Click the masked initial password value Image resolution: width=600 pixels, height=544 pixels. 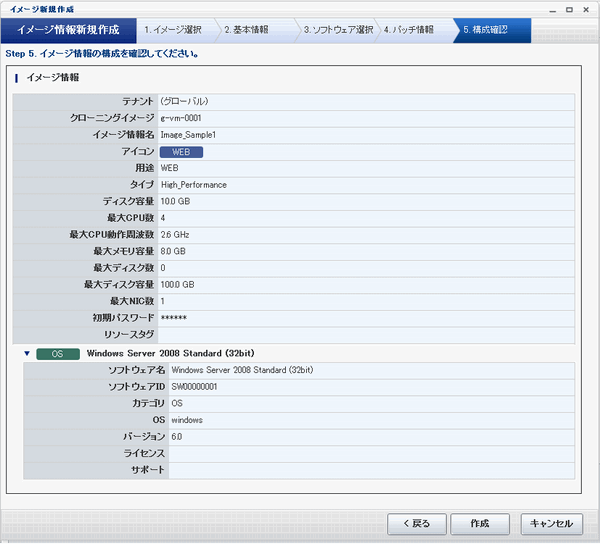tap(174, 318)
